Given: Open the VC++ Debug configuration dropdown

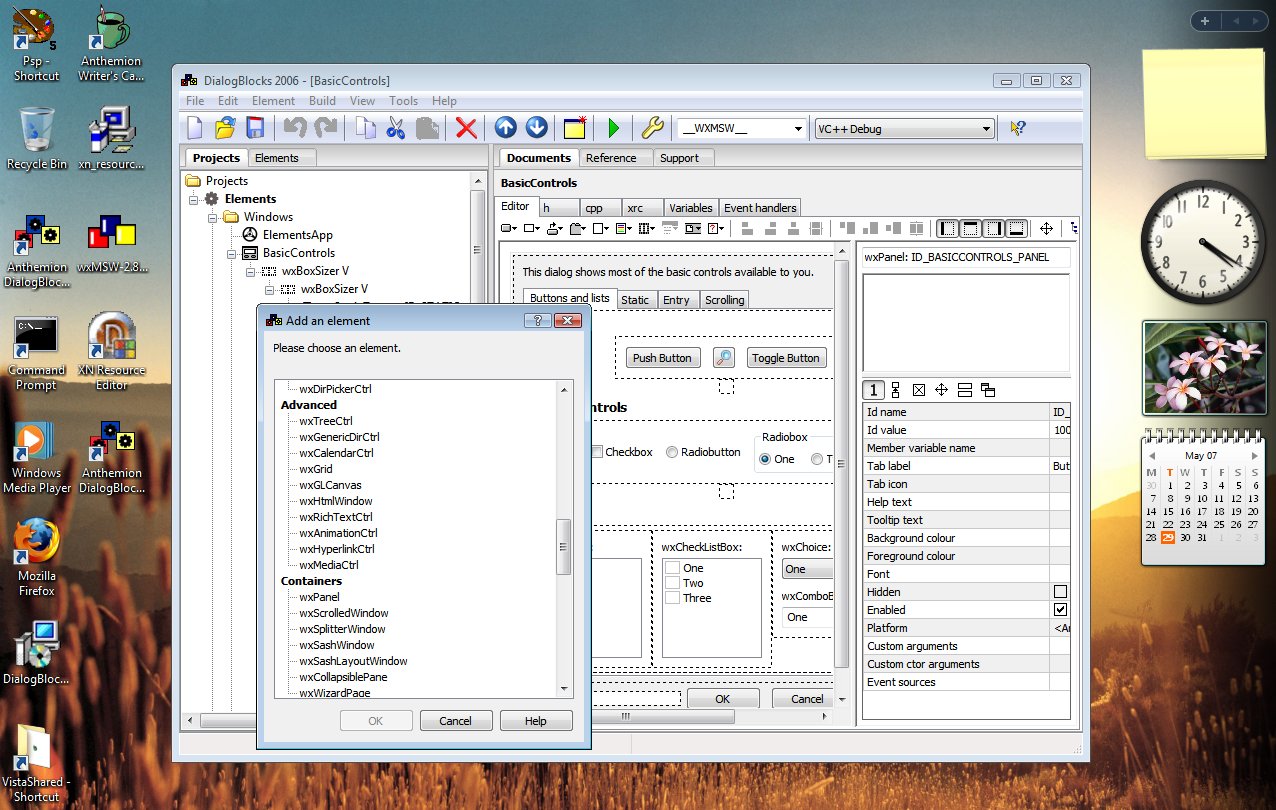Looking at the screenshot, I should [x=988, y=128].
